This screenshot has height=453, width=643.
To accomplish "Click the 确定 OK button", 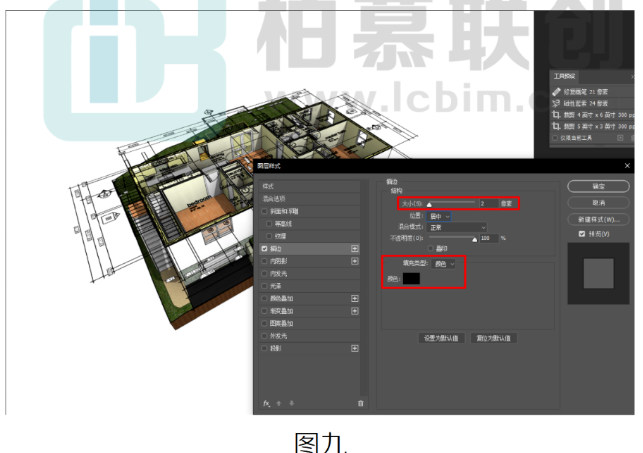I will tap(598, 187).
